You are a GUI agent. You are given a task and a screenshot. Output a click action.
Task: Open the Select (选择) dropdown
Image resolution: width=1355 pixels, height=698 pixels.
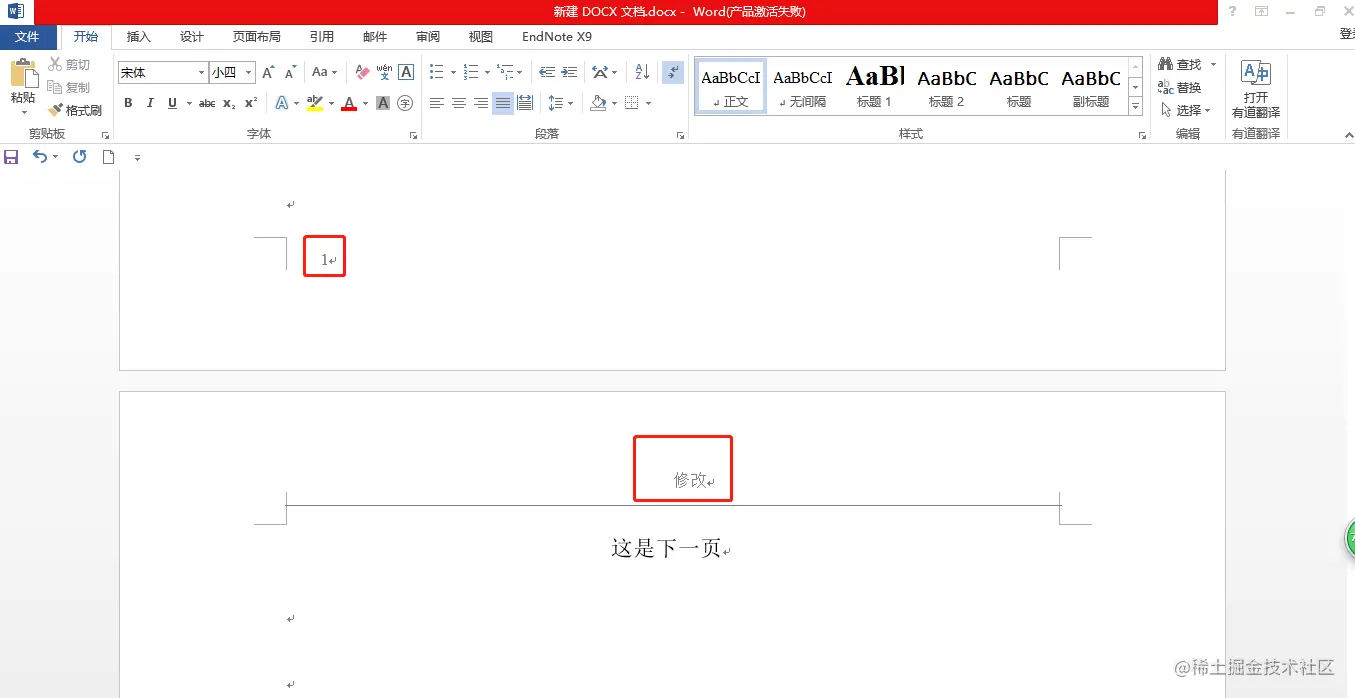(1185, 110)
